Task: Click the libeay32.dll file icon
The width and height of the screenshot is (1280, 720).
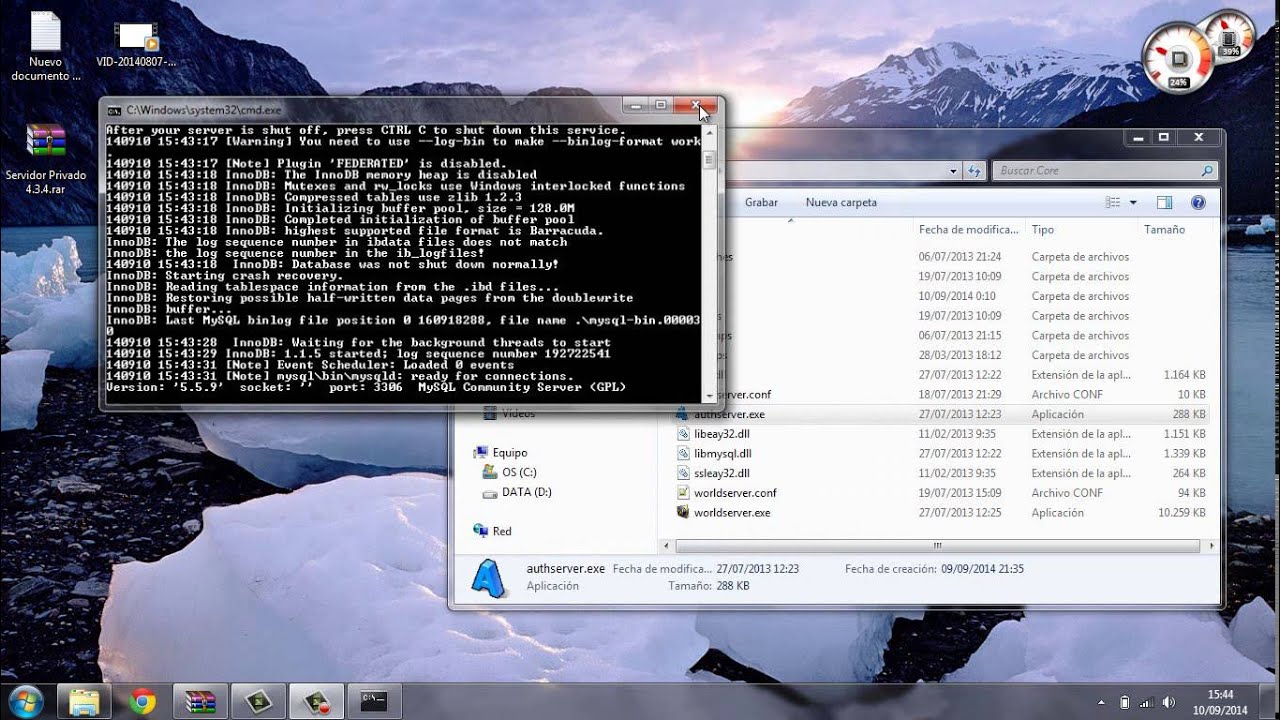Action: [x=683, y=434]
